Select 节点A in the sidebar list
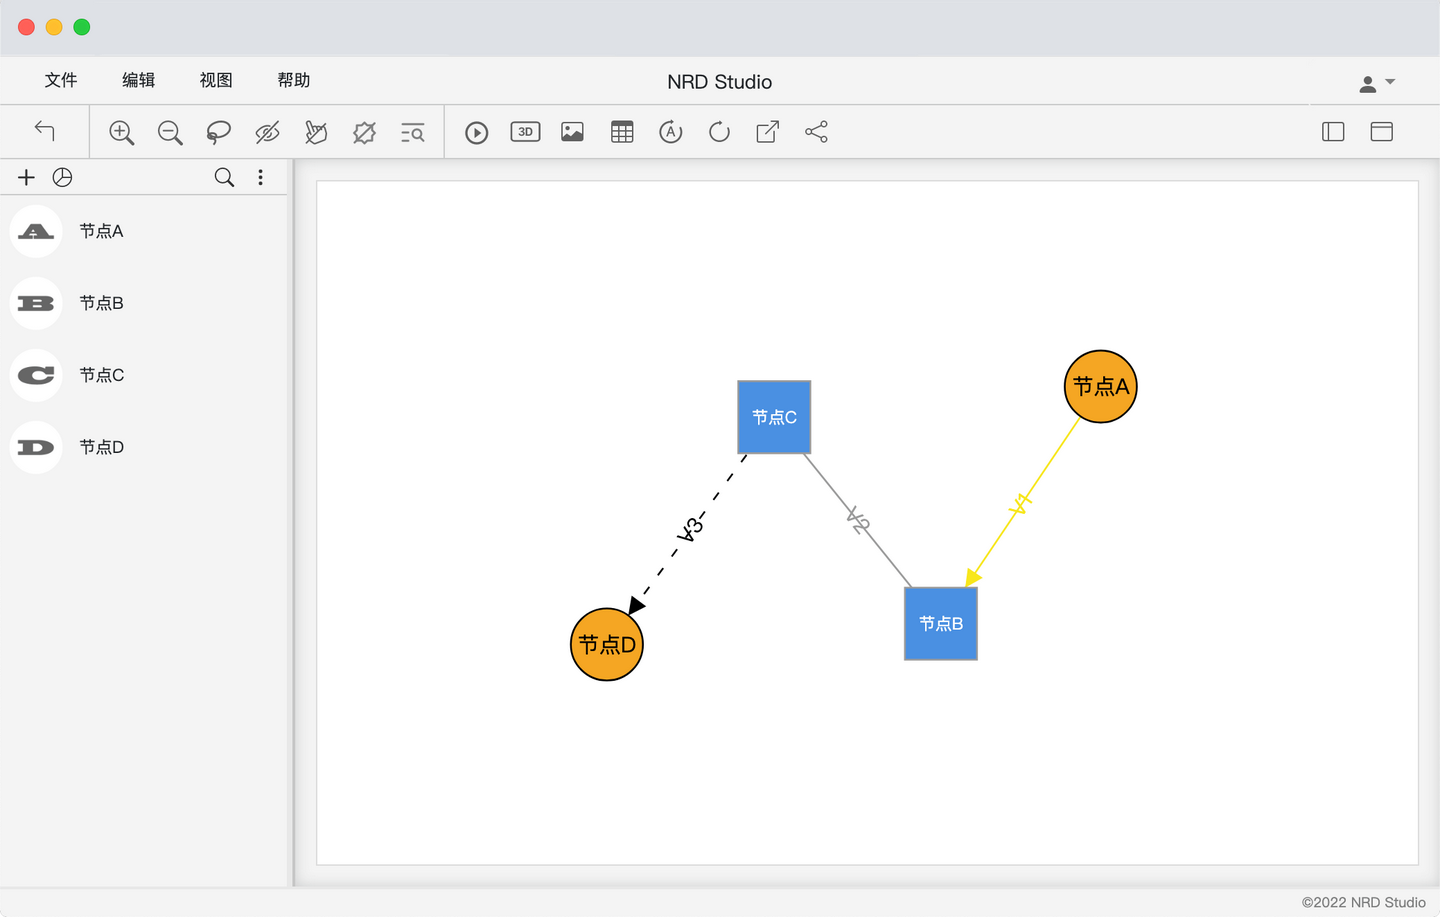The width and height of the screenshot is (1440, 917). click(x=144, y=231)
